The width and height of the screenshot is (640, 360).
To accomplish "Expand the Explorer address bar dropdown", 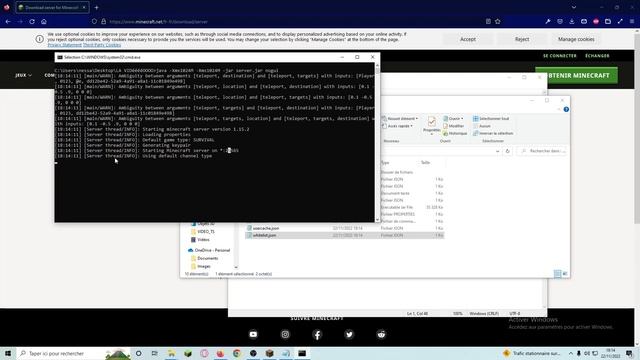I will tap(497, 151).
